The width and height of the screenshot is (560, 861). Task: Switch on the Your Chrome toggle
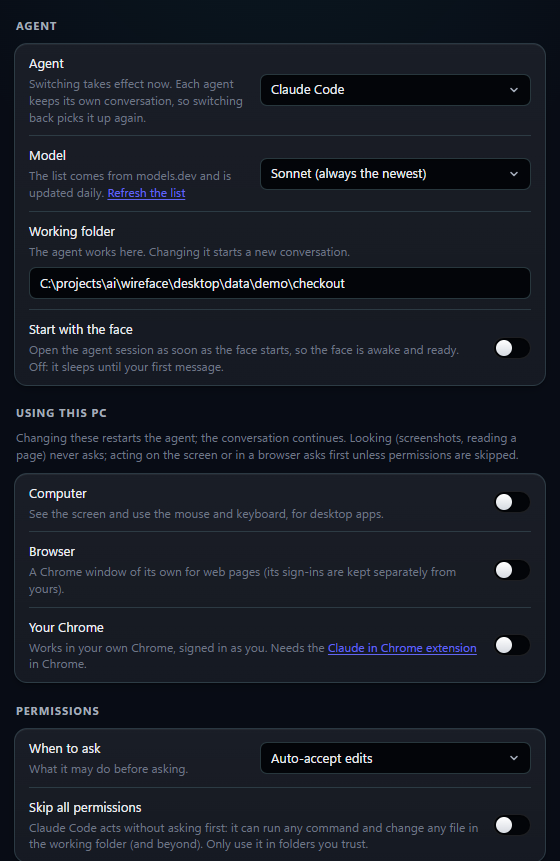coord(512,645)
